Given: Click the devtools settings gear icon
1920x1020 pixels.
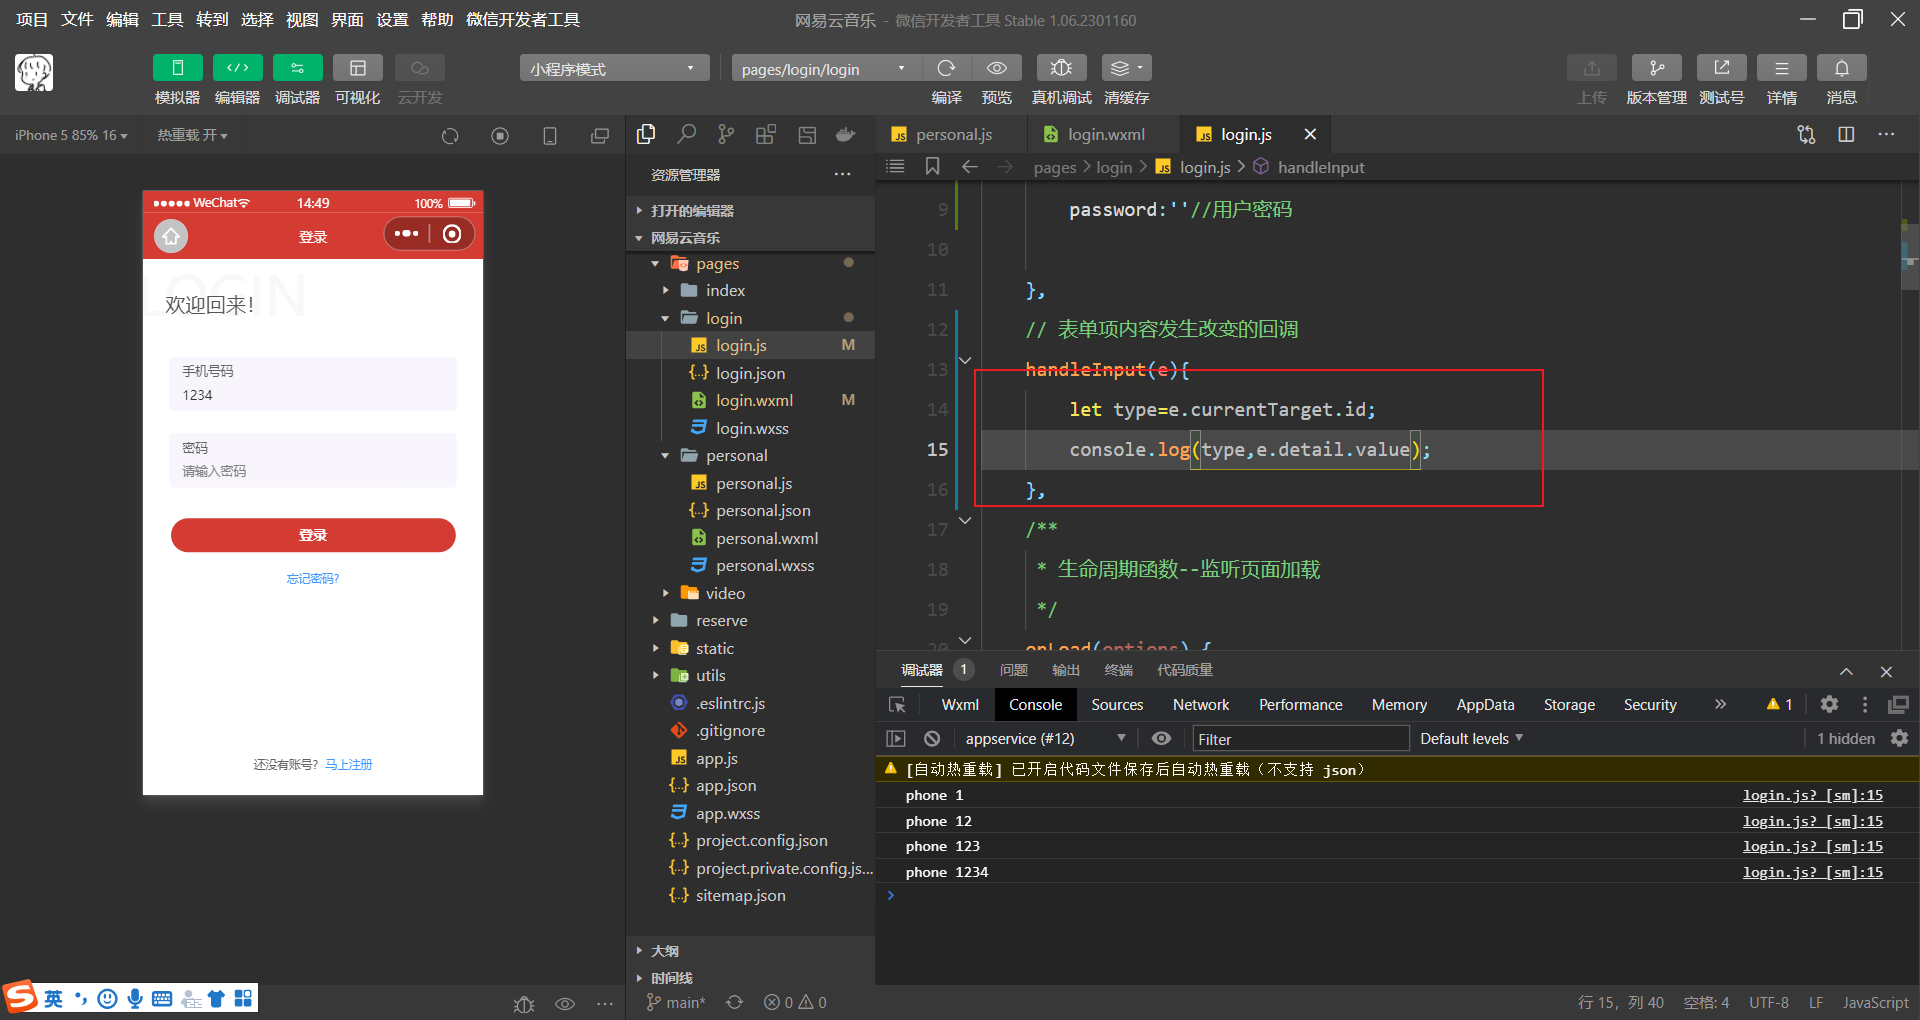Looking at the screenshot, I should (x=1829, y=704).
